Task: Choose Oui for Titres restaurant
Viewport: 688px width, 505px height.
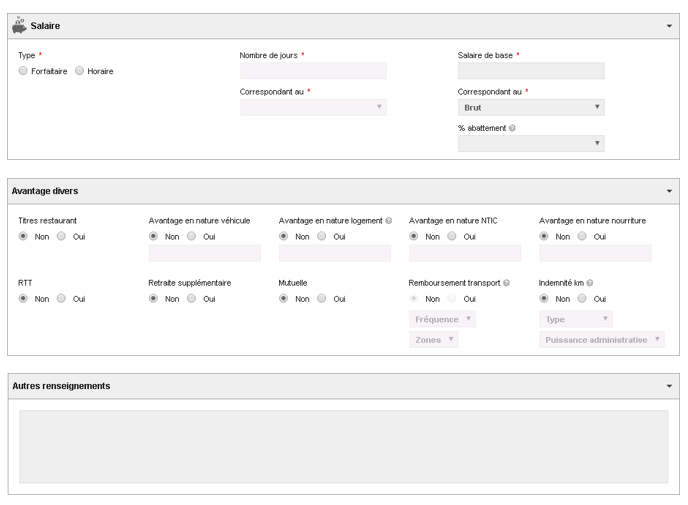Action: (x=61, y=236)
